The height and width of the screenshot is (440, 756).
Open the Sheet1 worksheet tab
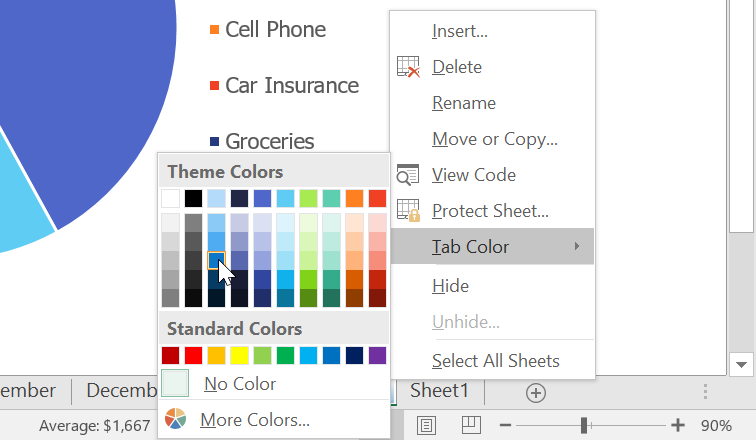[439, 392]
